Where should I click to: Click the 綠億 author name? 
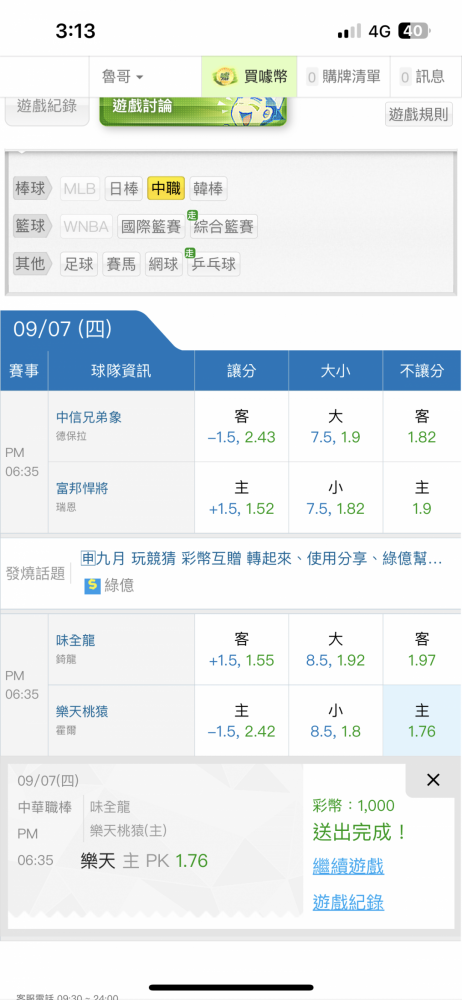coord(119,585)
